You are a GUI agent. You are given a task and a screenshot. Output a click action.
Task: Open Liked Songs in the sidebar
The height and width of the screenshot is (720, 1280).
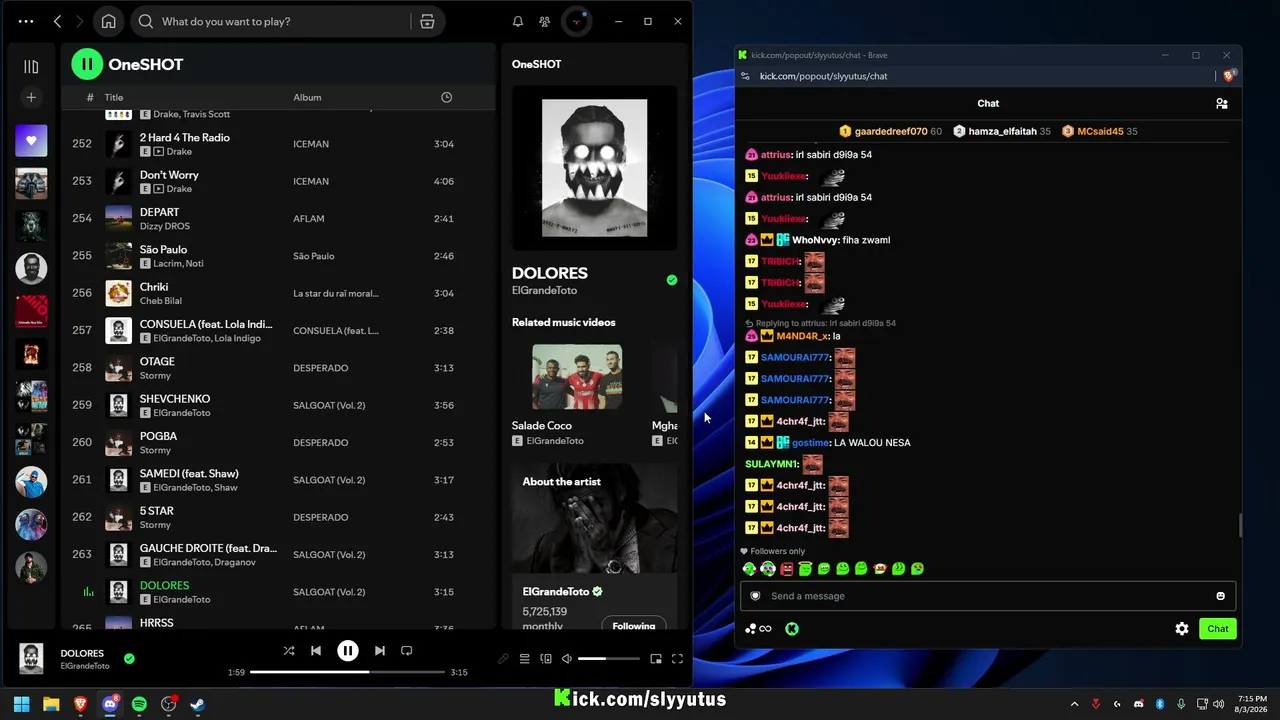31,141
